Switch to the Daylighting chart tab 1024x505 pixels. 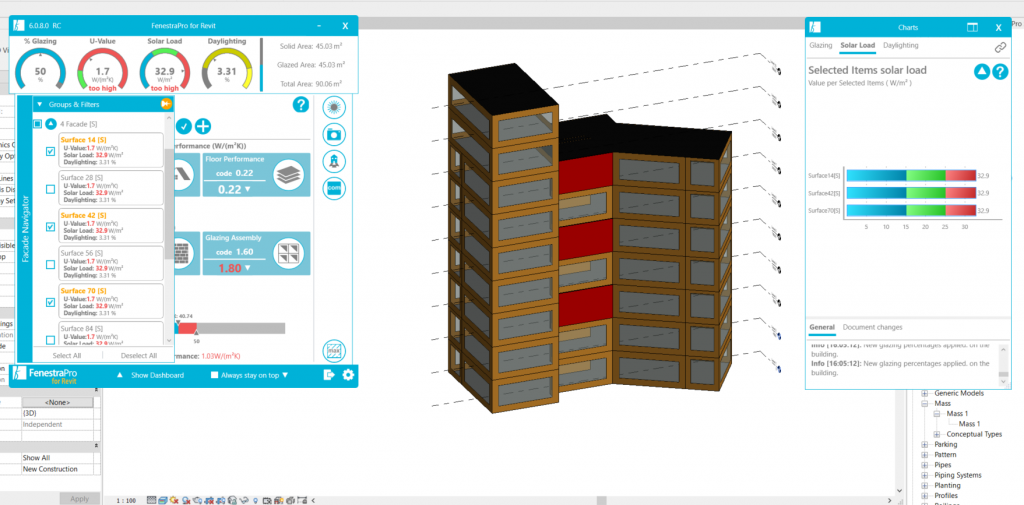(x=901, y=46)
